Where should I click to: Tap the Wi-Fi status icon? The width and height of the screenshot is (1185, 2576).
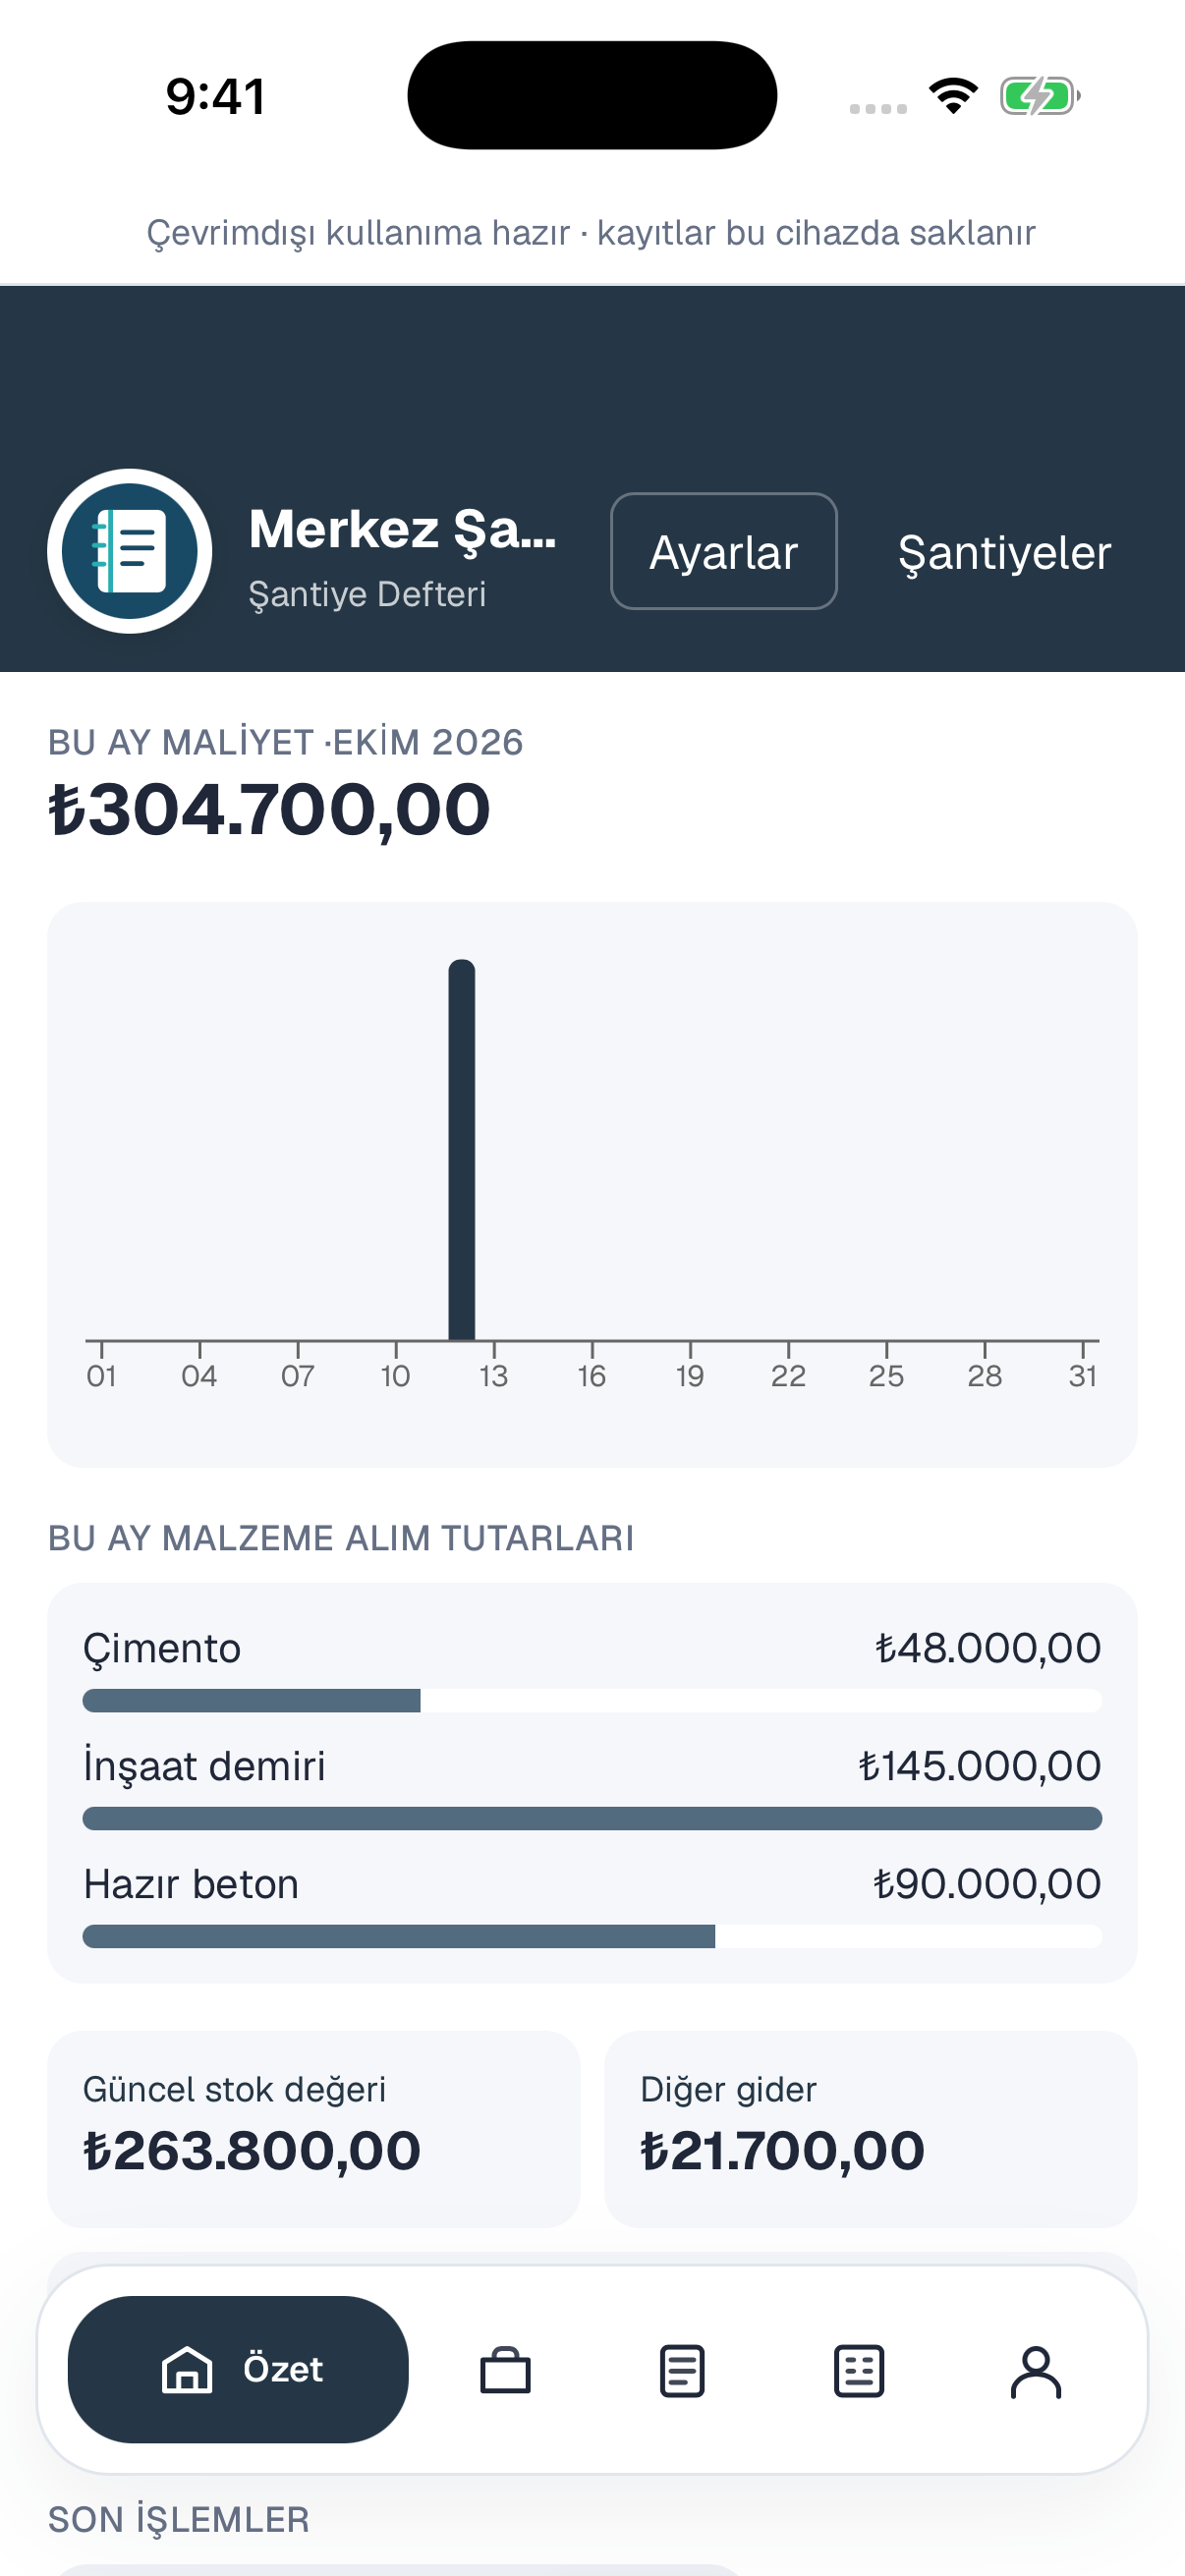coord(953,96)
